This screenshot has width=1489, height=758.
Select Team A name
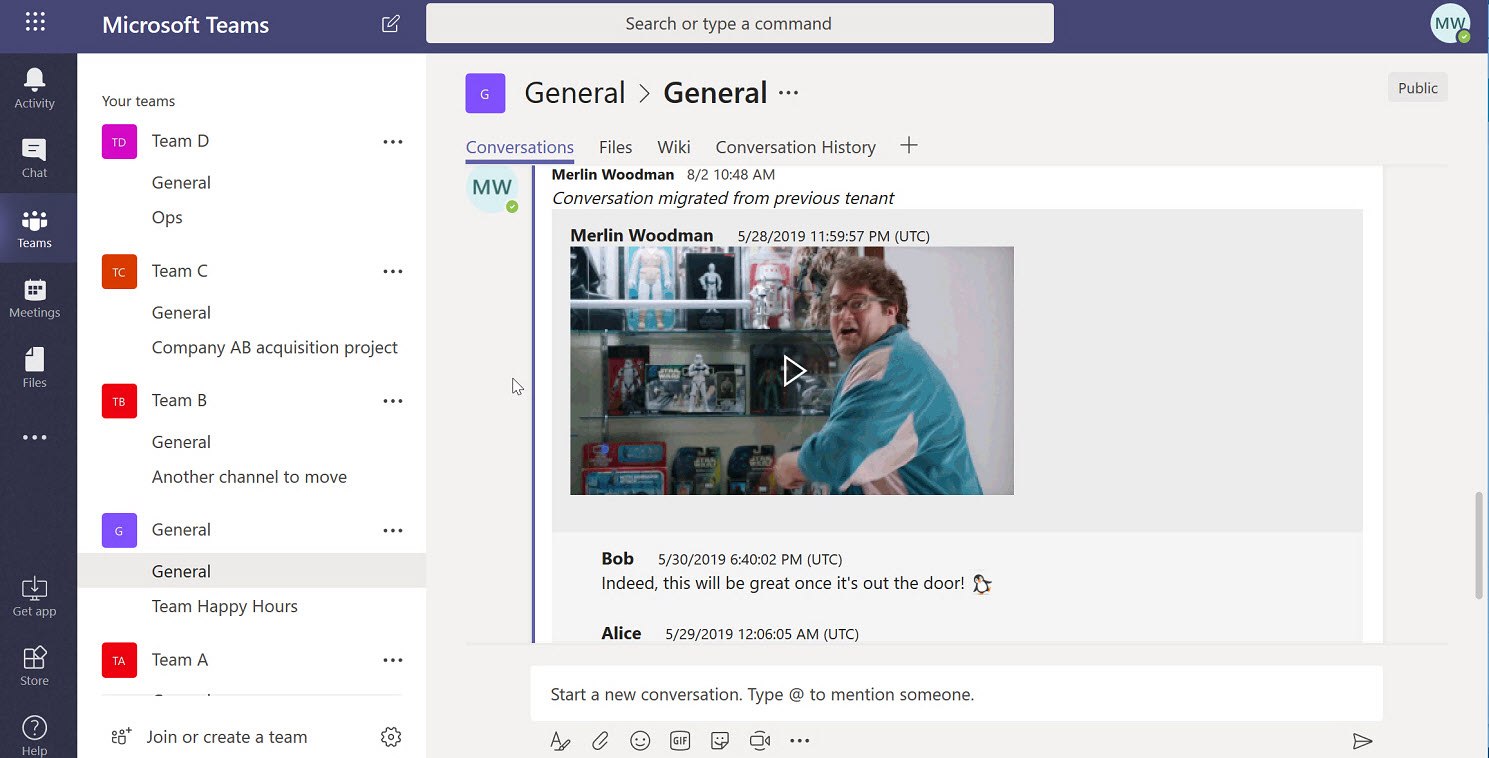[x=180, y=660]
